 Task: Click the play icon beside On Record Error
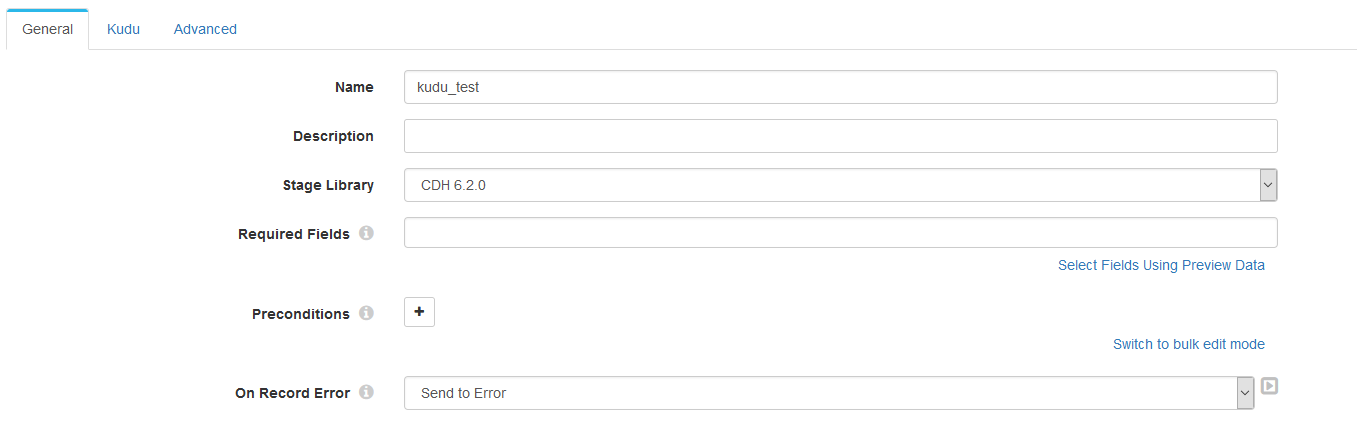[1269, 385]
